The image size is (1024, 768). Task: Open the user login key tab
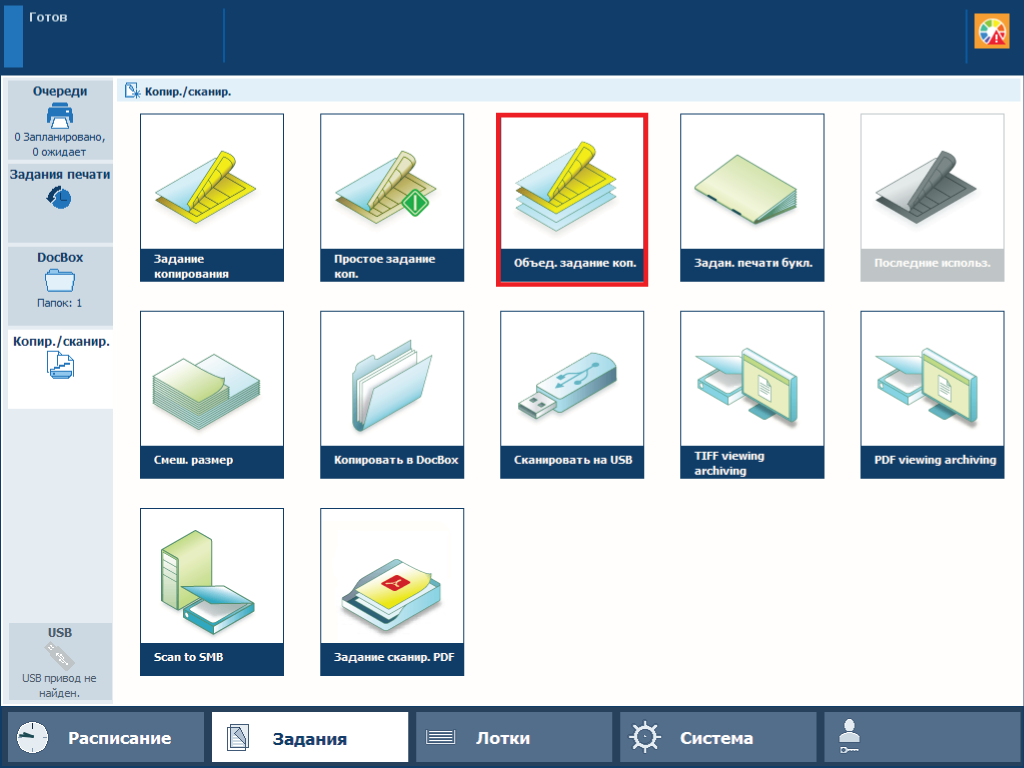(921, 737)
